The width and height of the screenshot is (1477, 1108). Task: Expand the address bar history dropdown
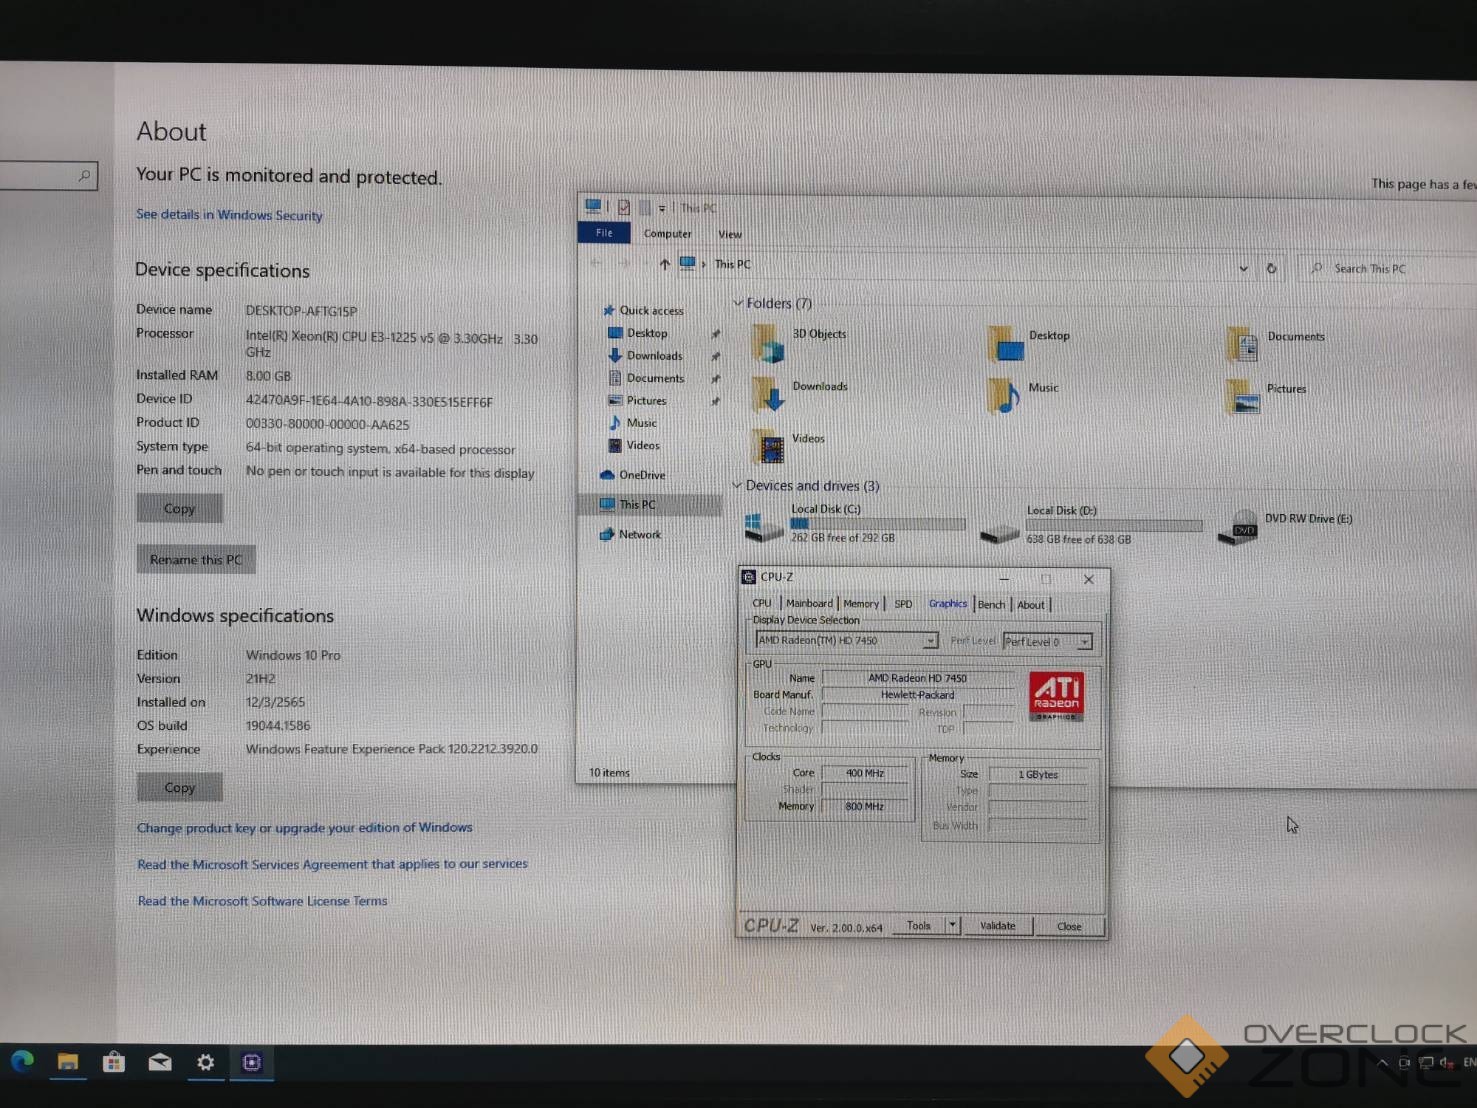click(1243, 268)
